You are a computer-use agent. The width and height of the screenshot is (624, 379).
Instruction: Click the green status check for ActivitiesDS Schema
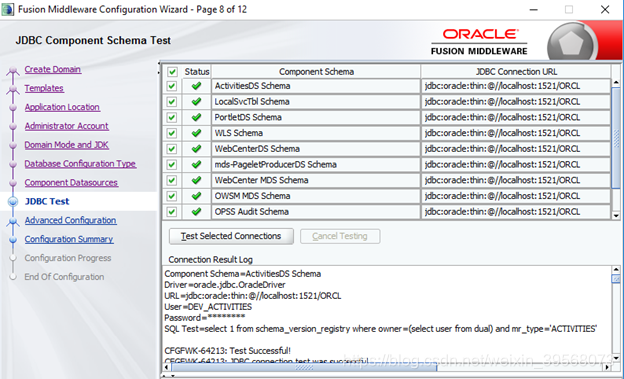196,86
